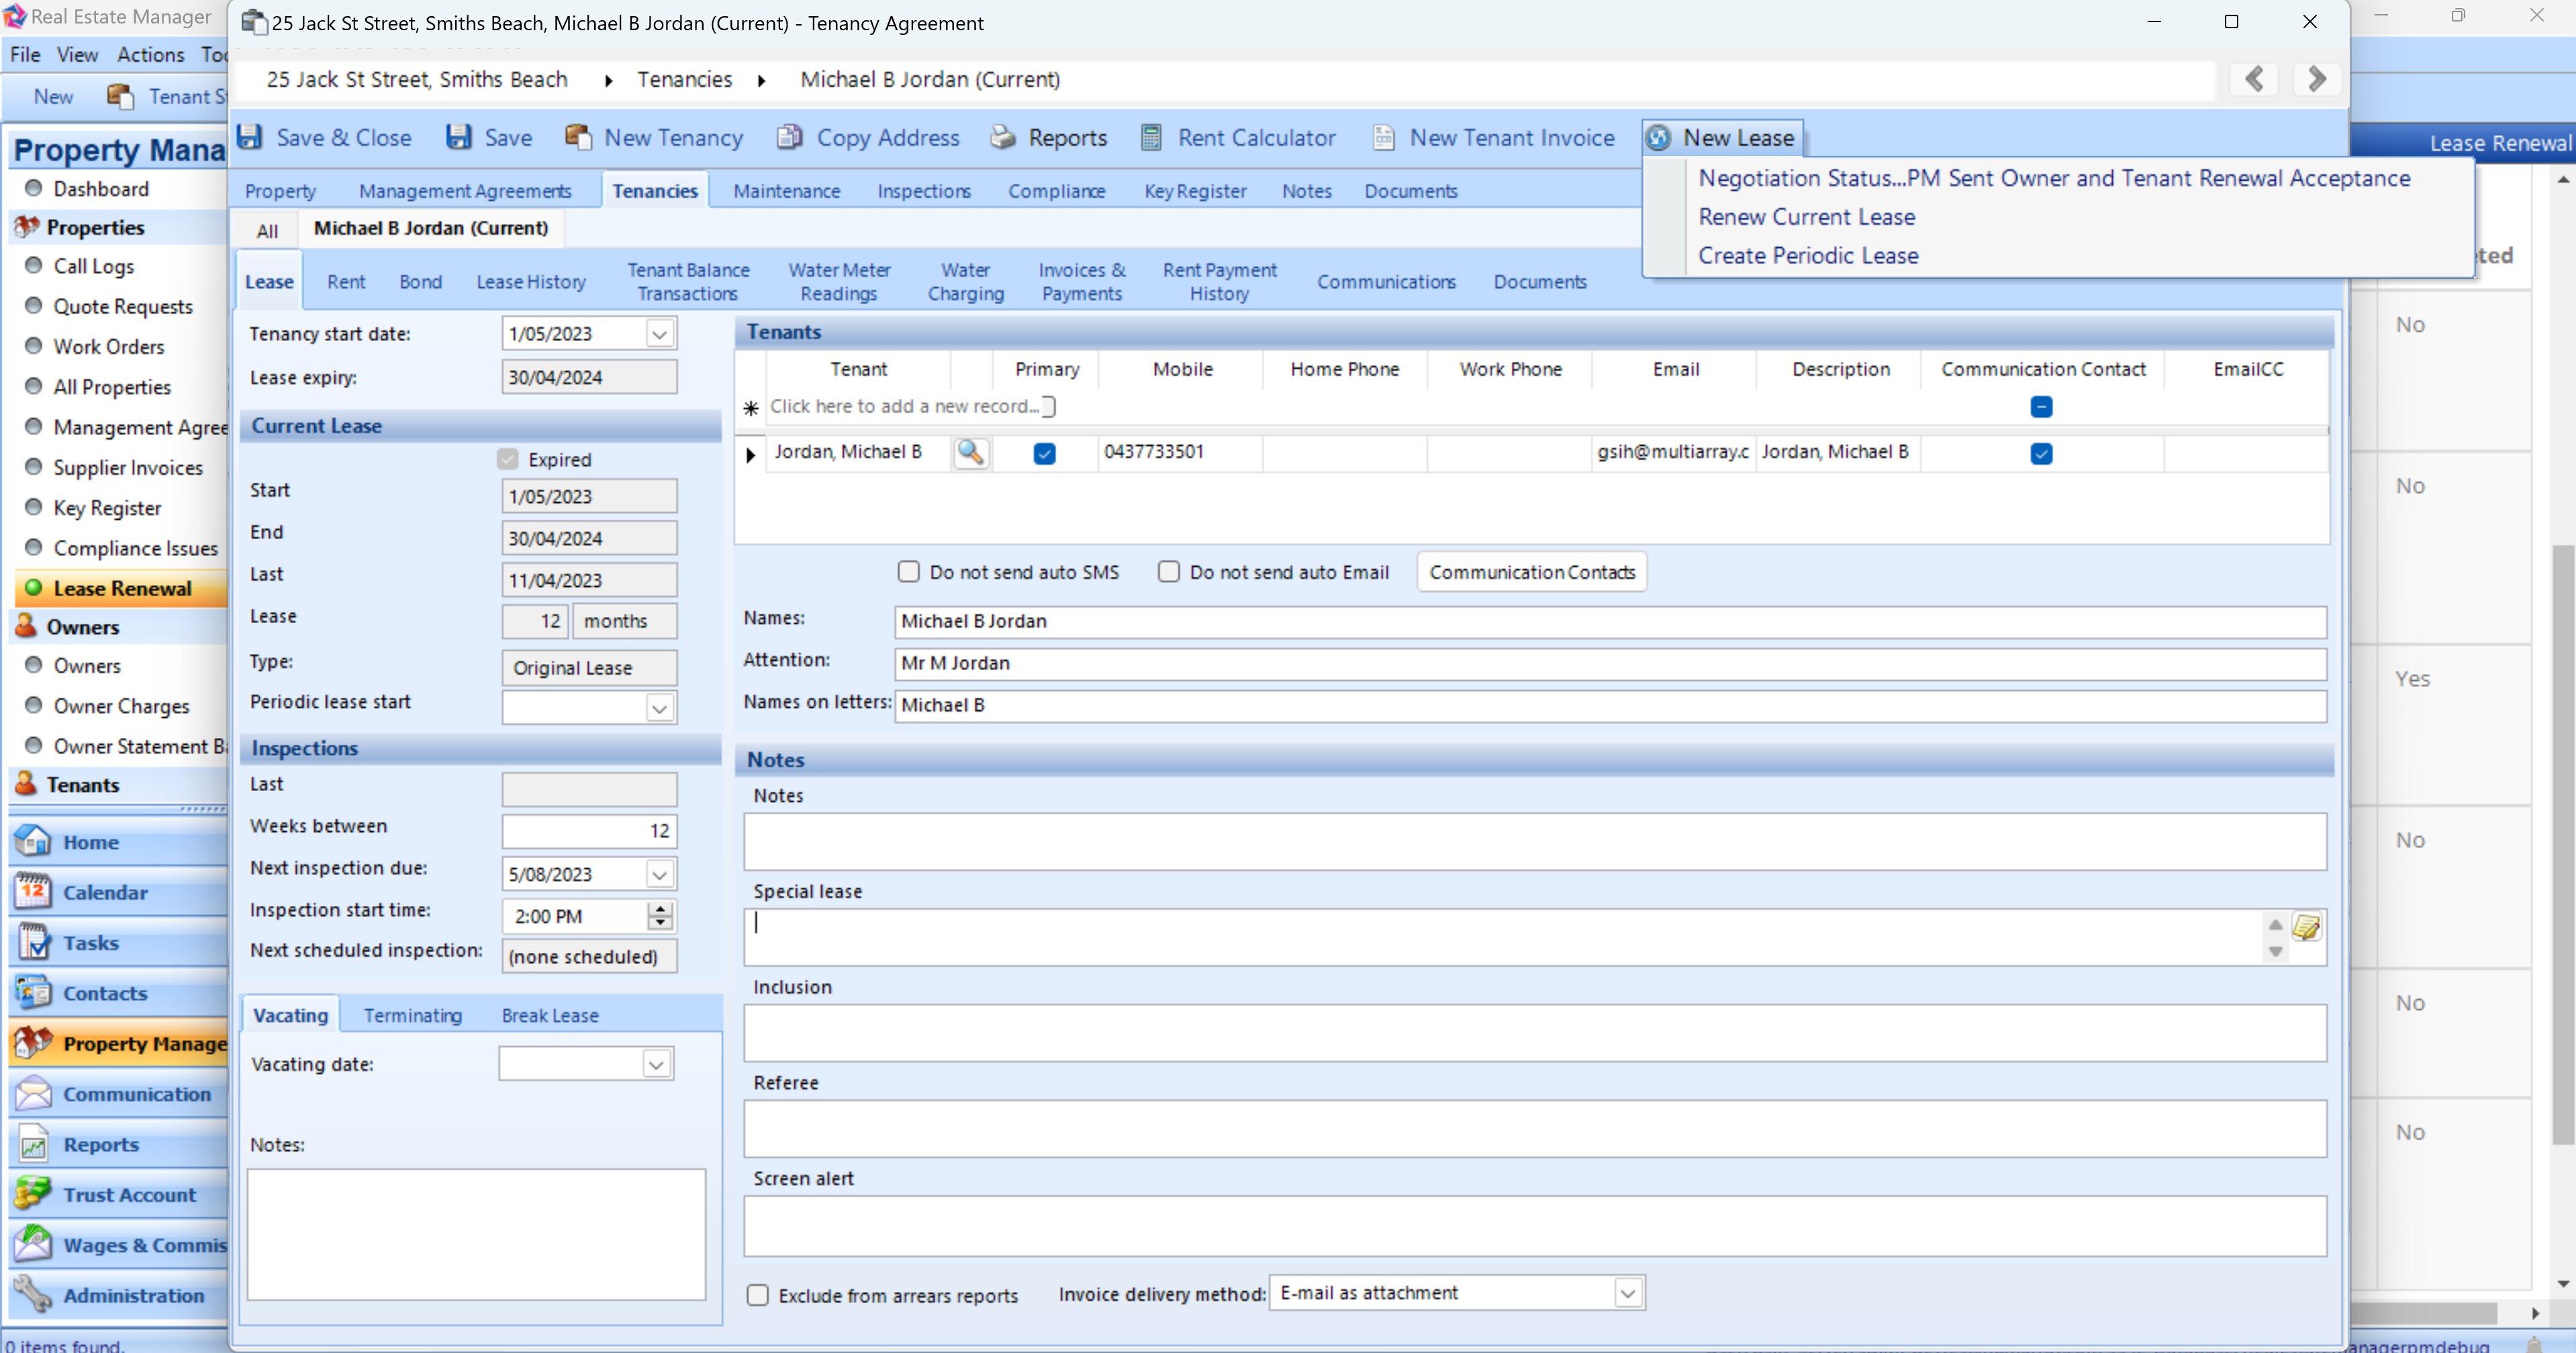Click the magnifier icon beside Jordan, Michael B
This screenshot has width=2576, height=1353.
[x=970, y=452]
